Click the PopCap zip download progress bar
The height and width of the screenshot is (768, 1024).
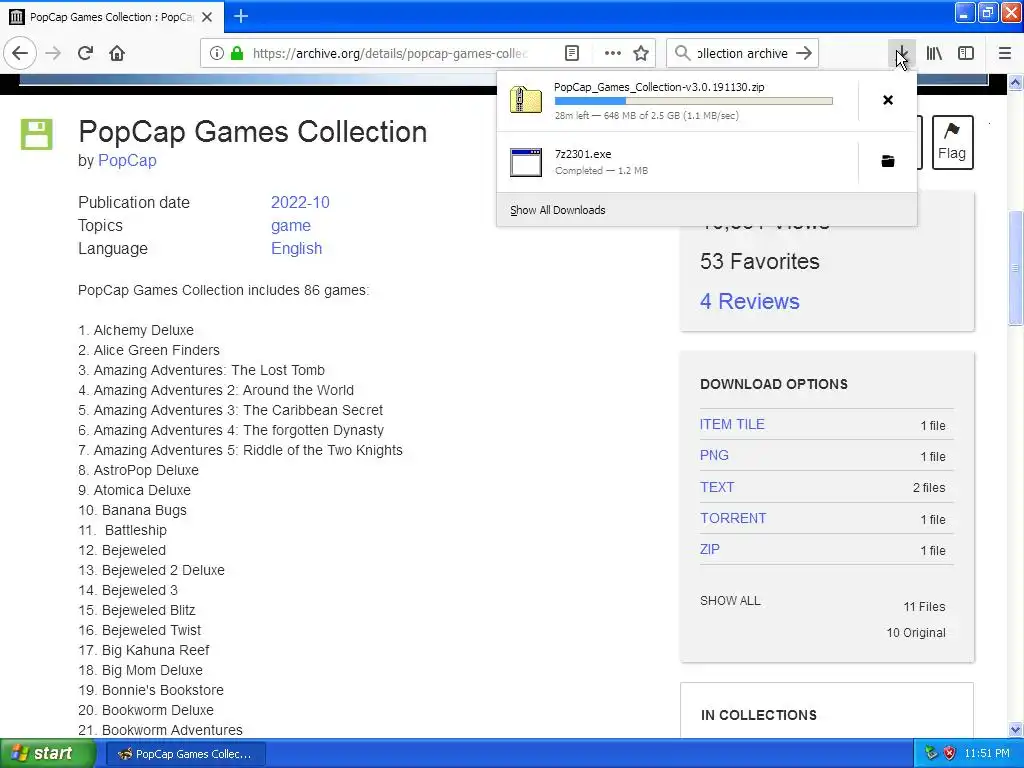coord(694,101)
